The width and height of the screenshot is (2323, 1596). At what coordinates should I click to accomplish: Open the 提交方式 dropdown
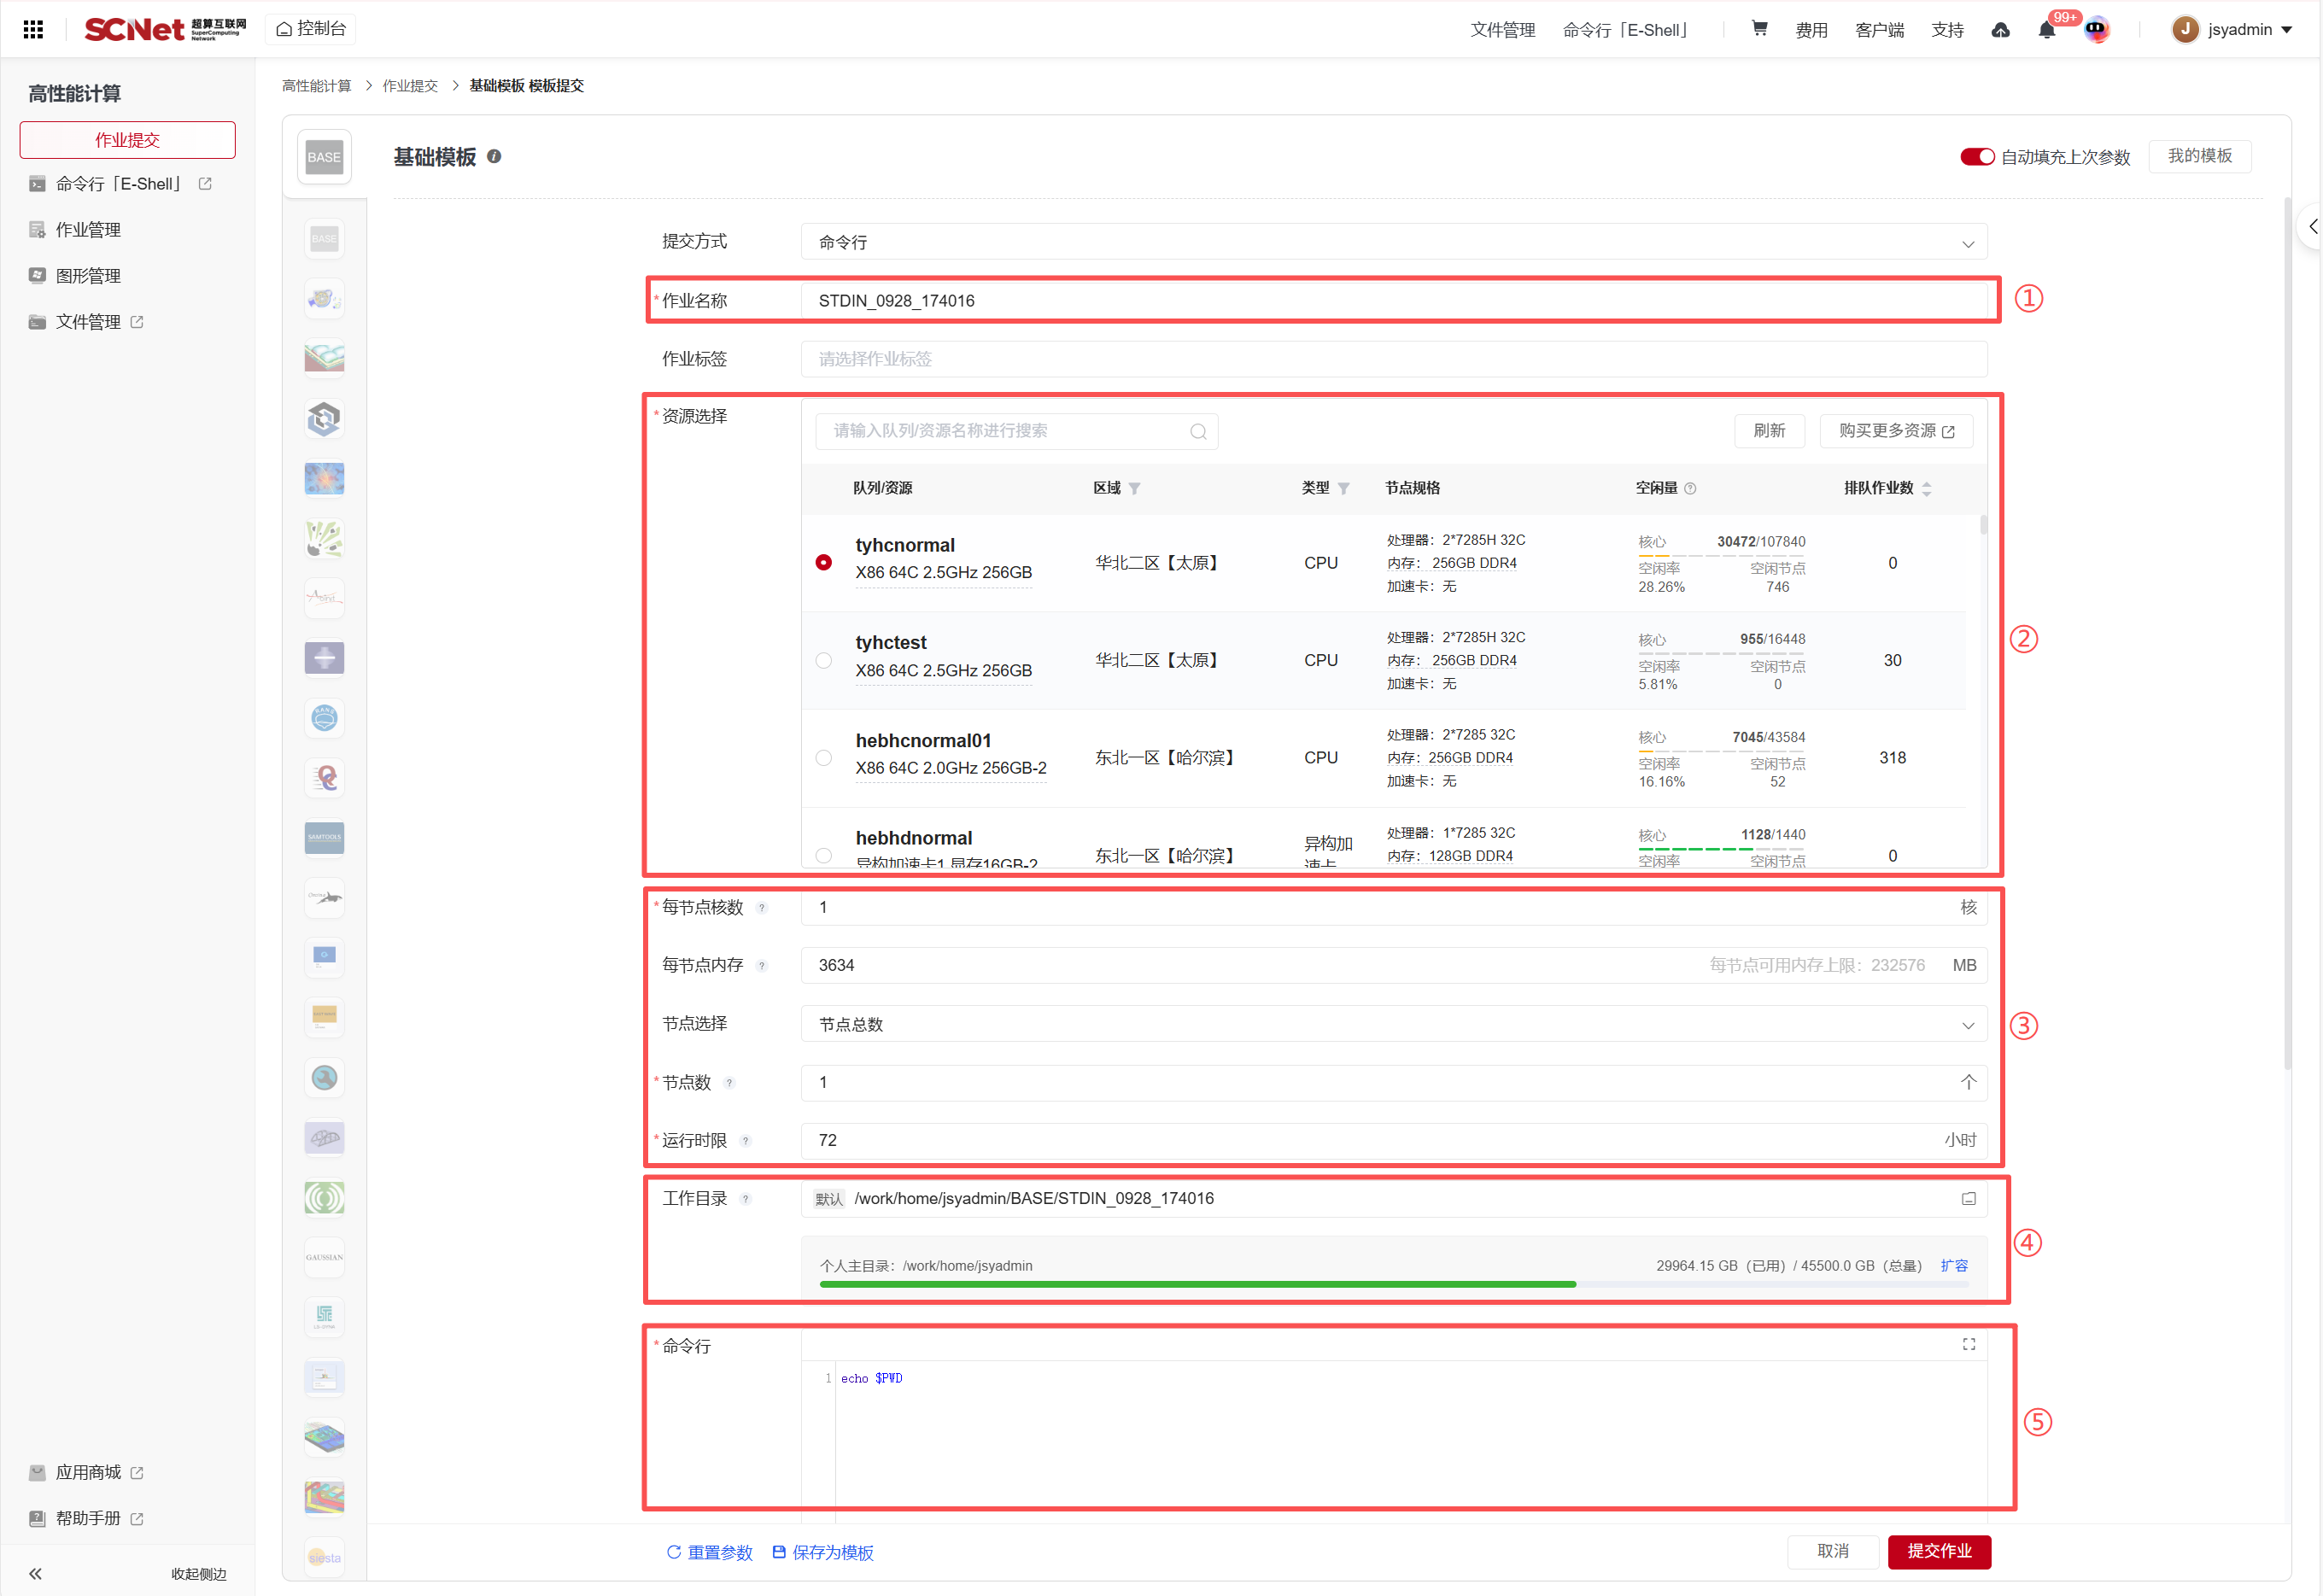1392,242
